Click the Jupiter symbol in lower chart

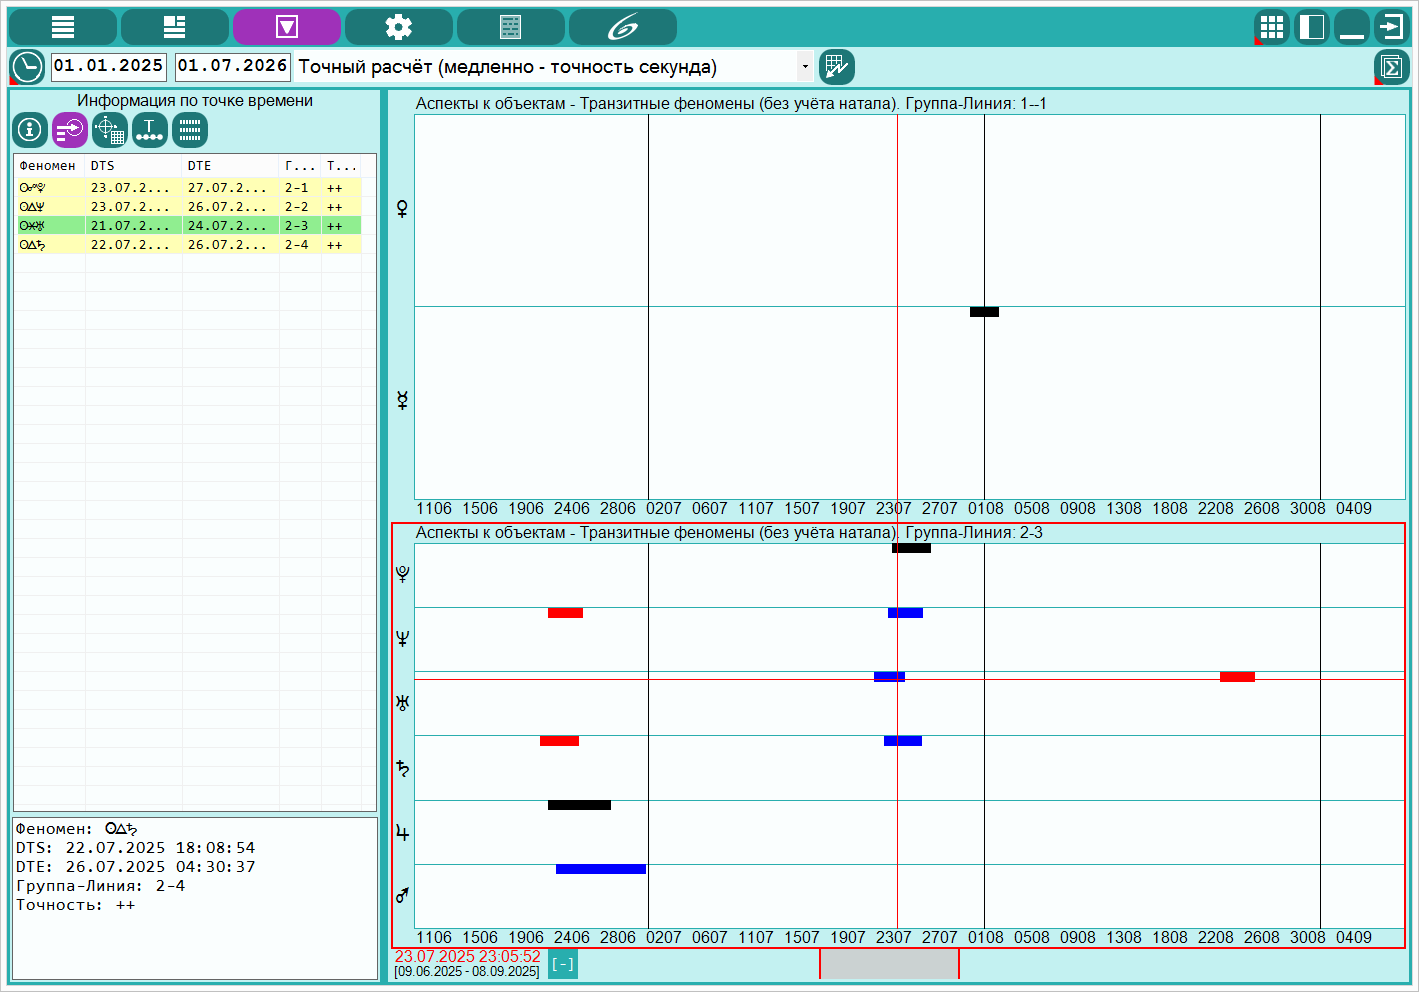402,832
